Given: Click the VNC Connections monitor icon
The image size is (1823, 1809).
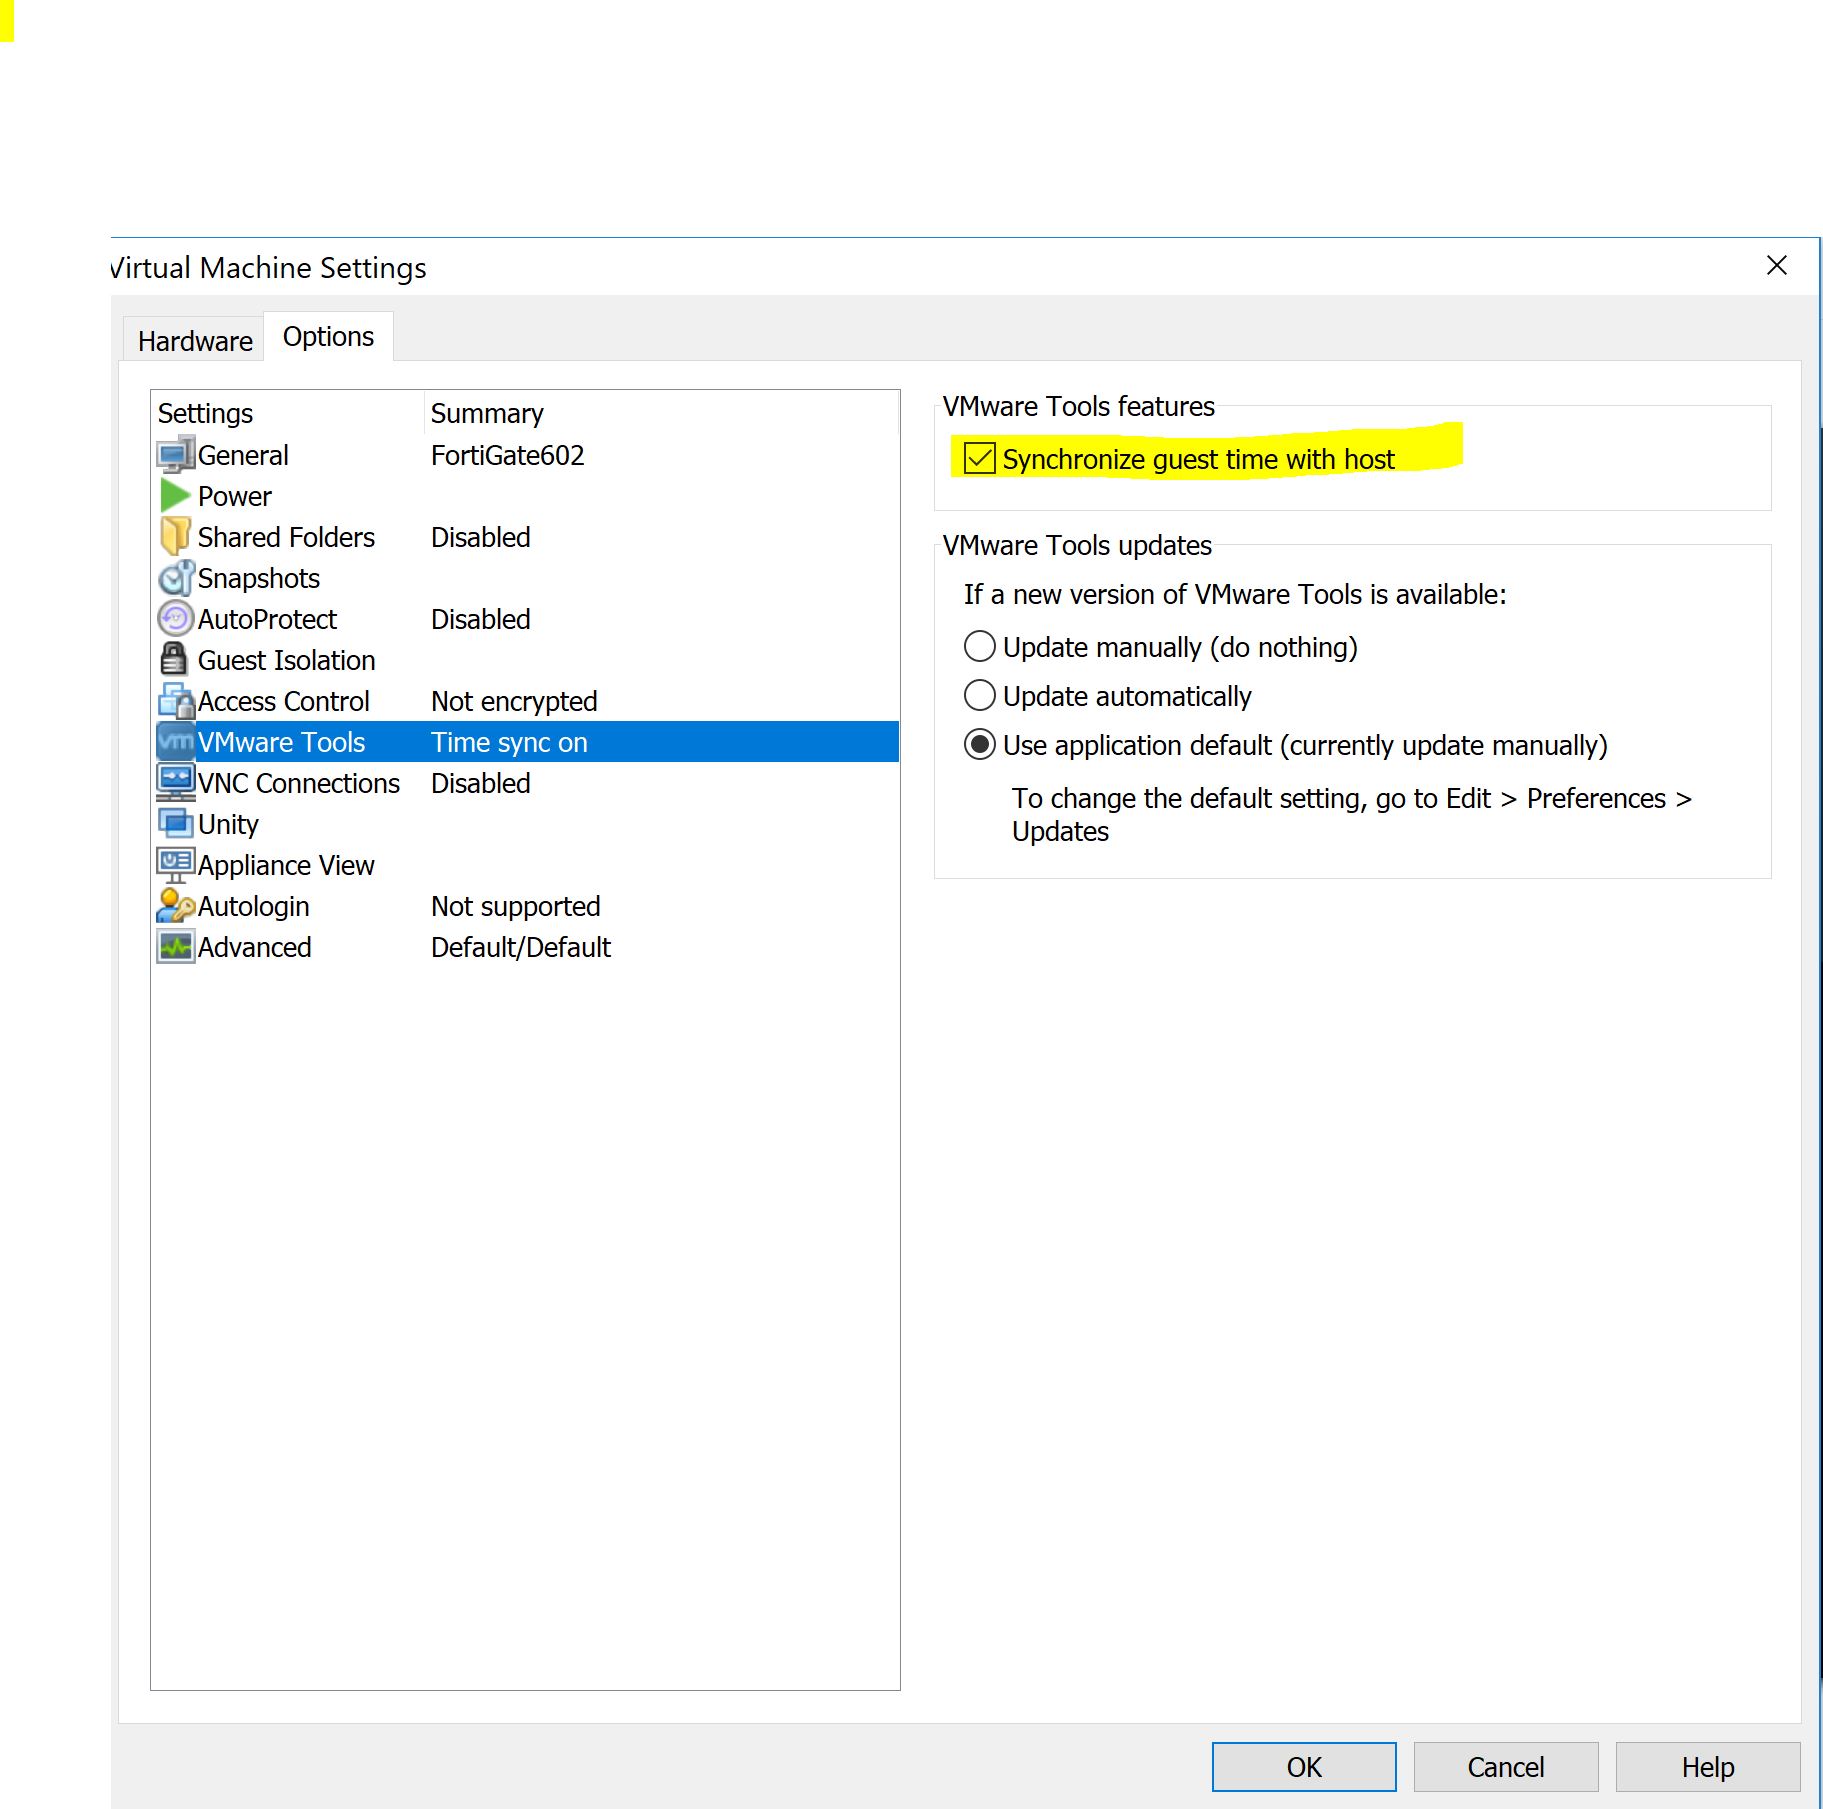Looking at the screenshot, I should (176, 783).
